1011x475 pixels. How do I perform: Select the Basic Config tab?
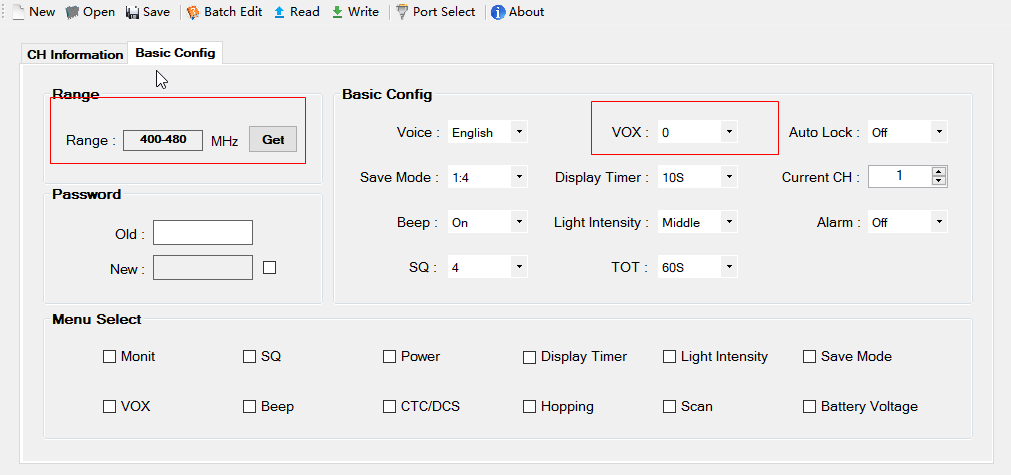[x=175, y=53]
